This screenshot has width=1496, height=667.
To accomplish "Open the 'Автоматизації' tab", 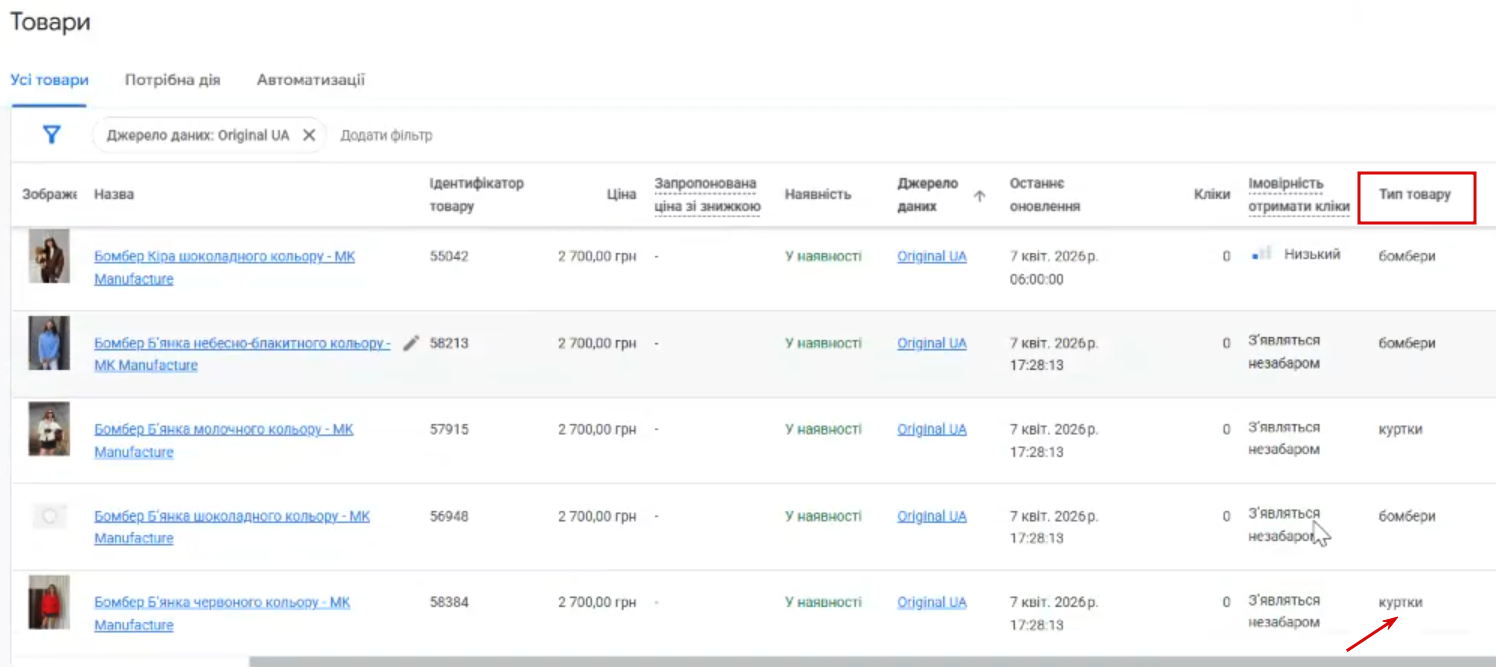I will point(311,80).
